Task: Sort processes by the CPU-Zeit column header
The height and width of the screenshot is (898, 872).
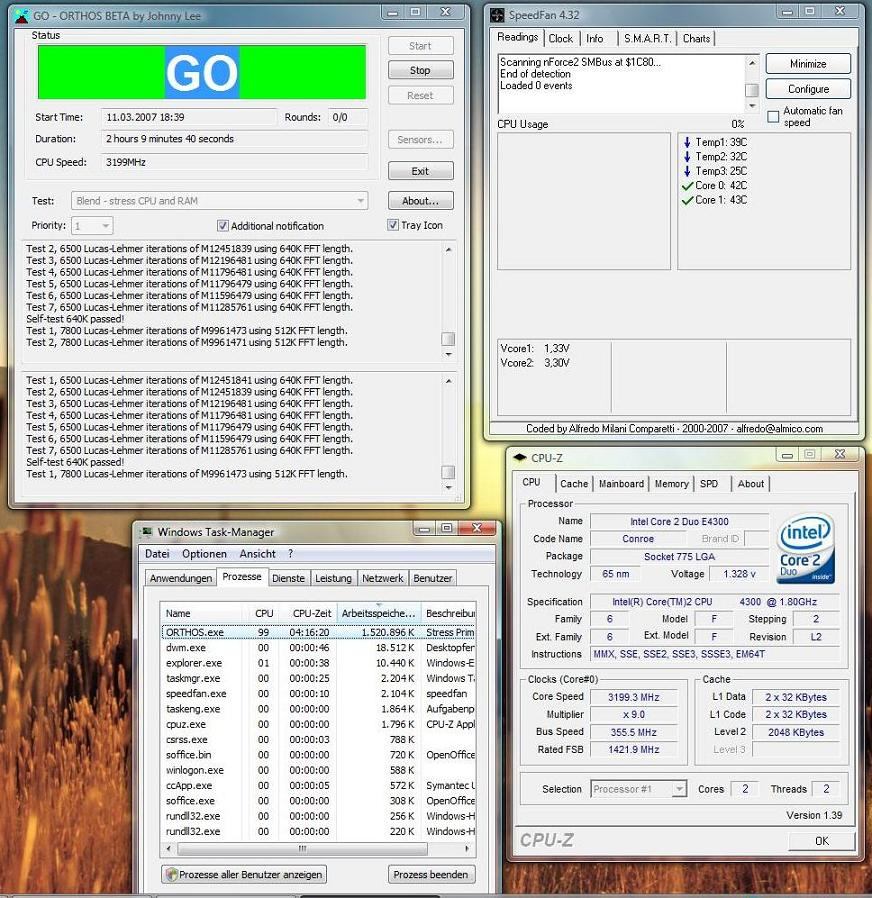Action: coord(309,613)
